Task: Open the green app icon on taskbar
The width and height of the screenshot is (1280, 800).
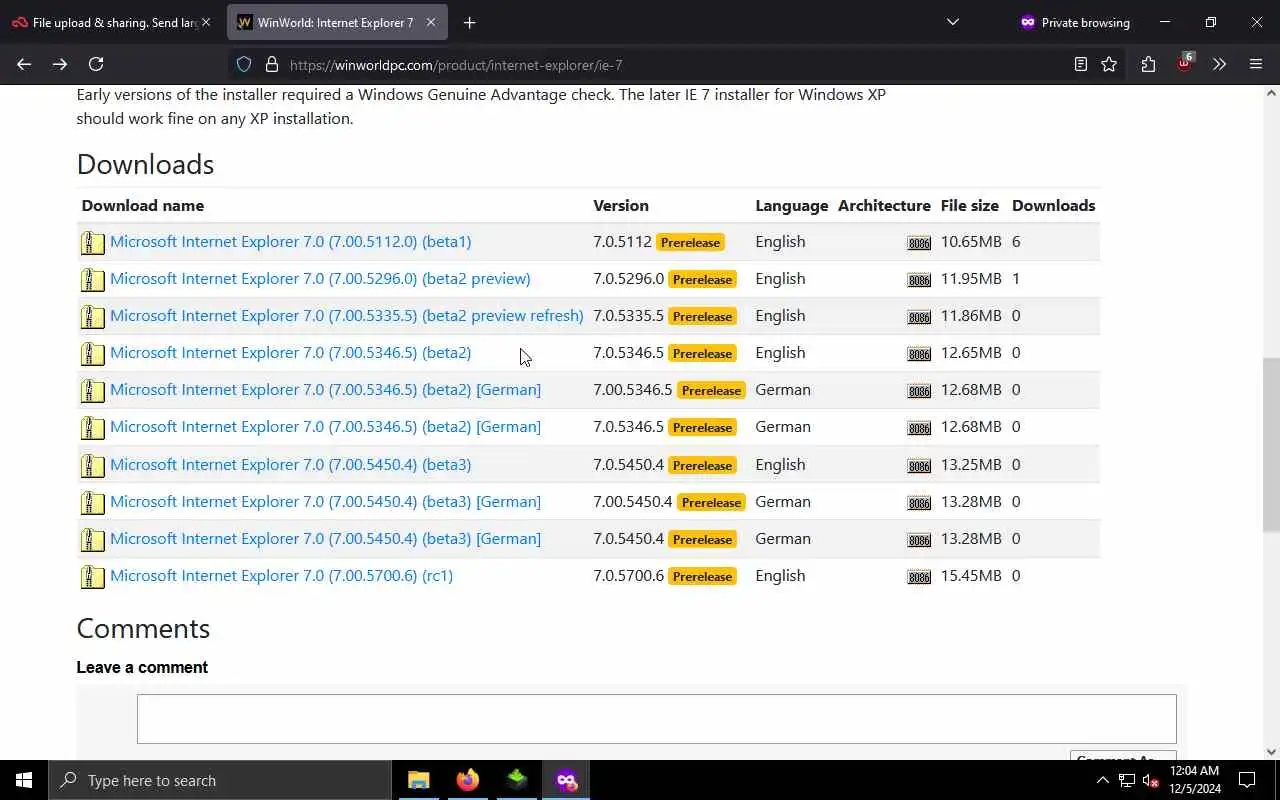Action: 517,780
